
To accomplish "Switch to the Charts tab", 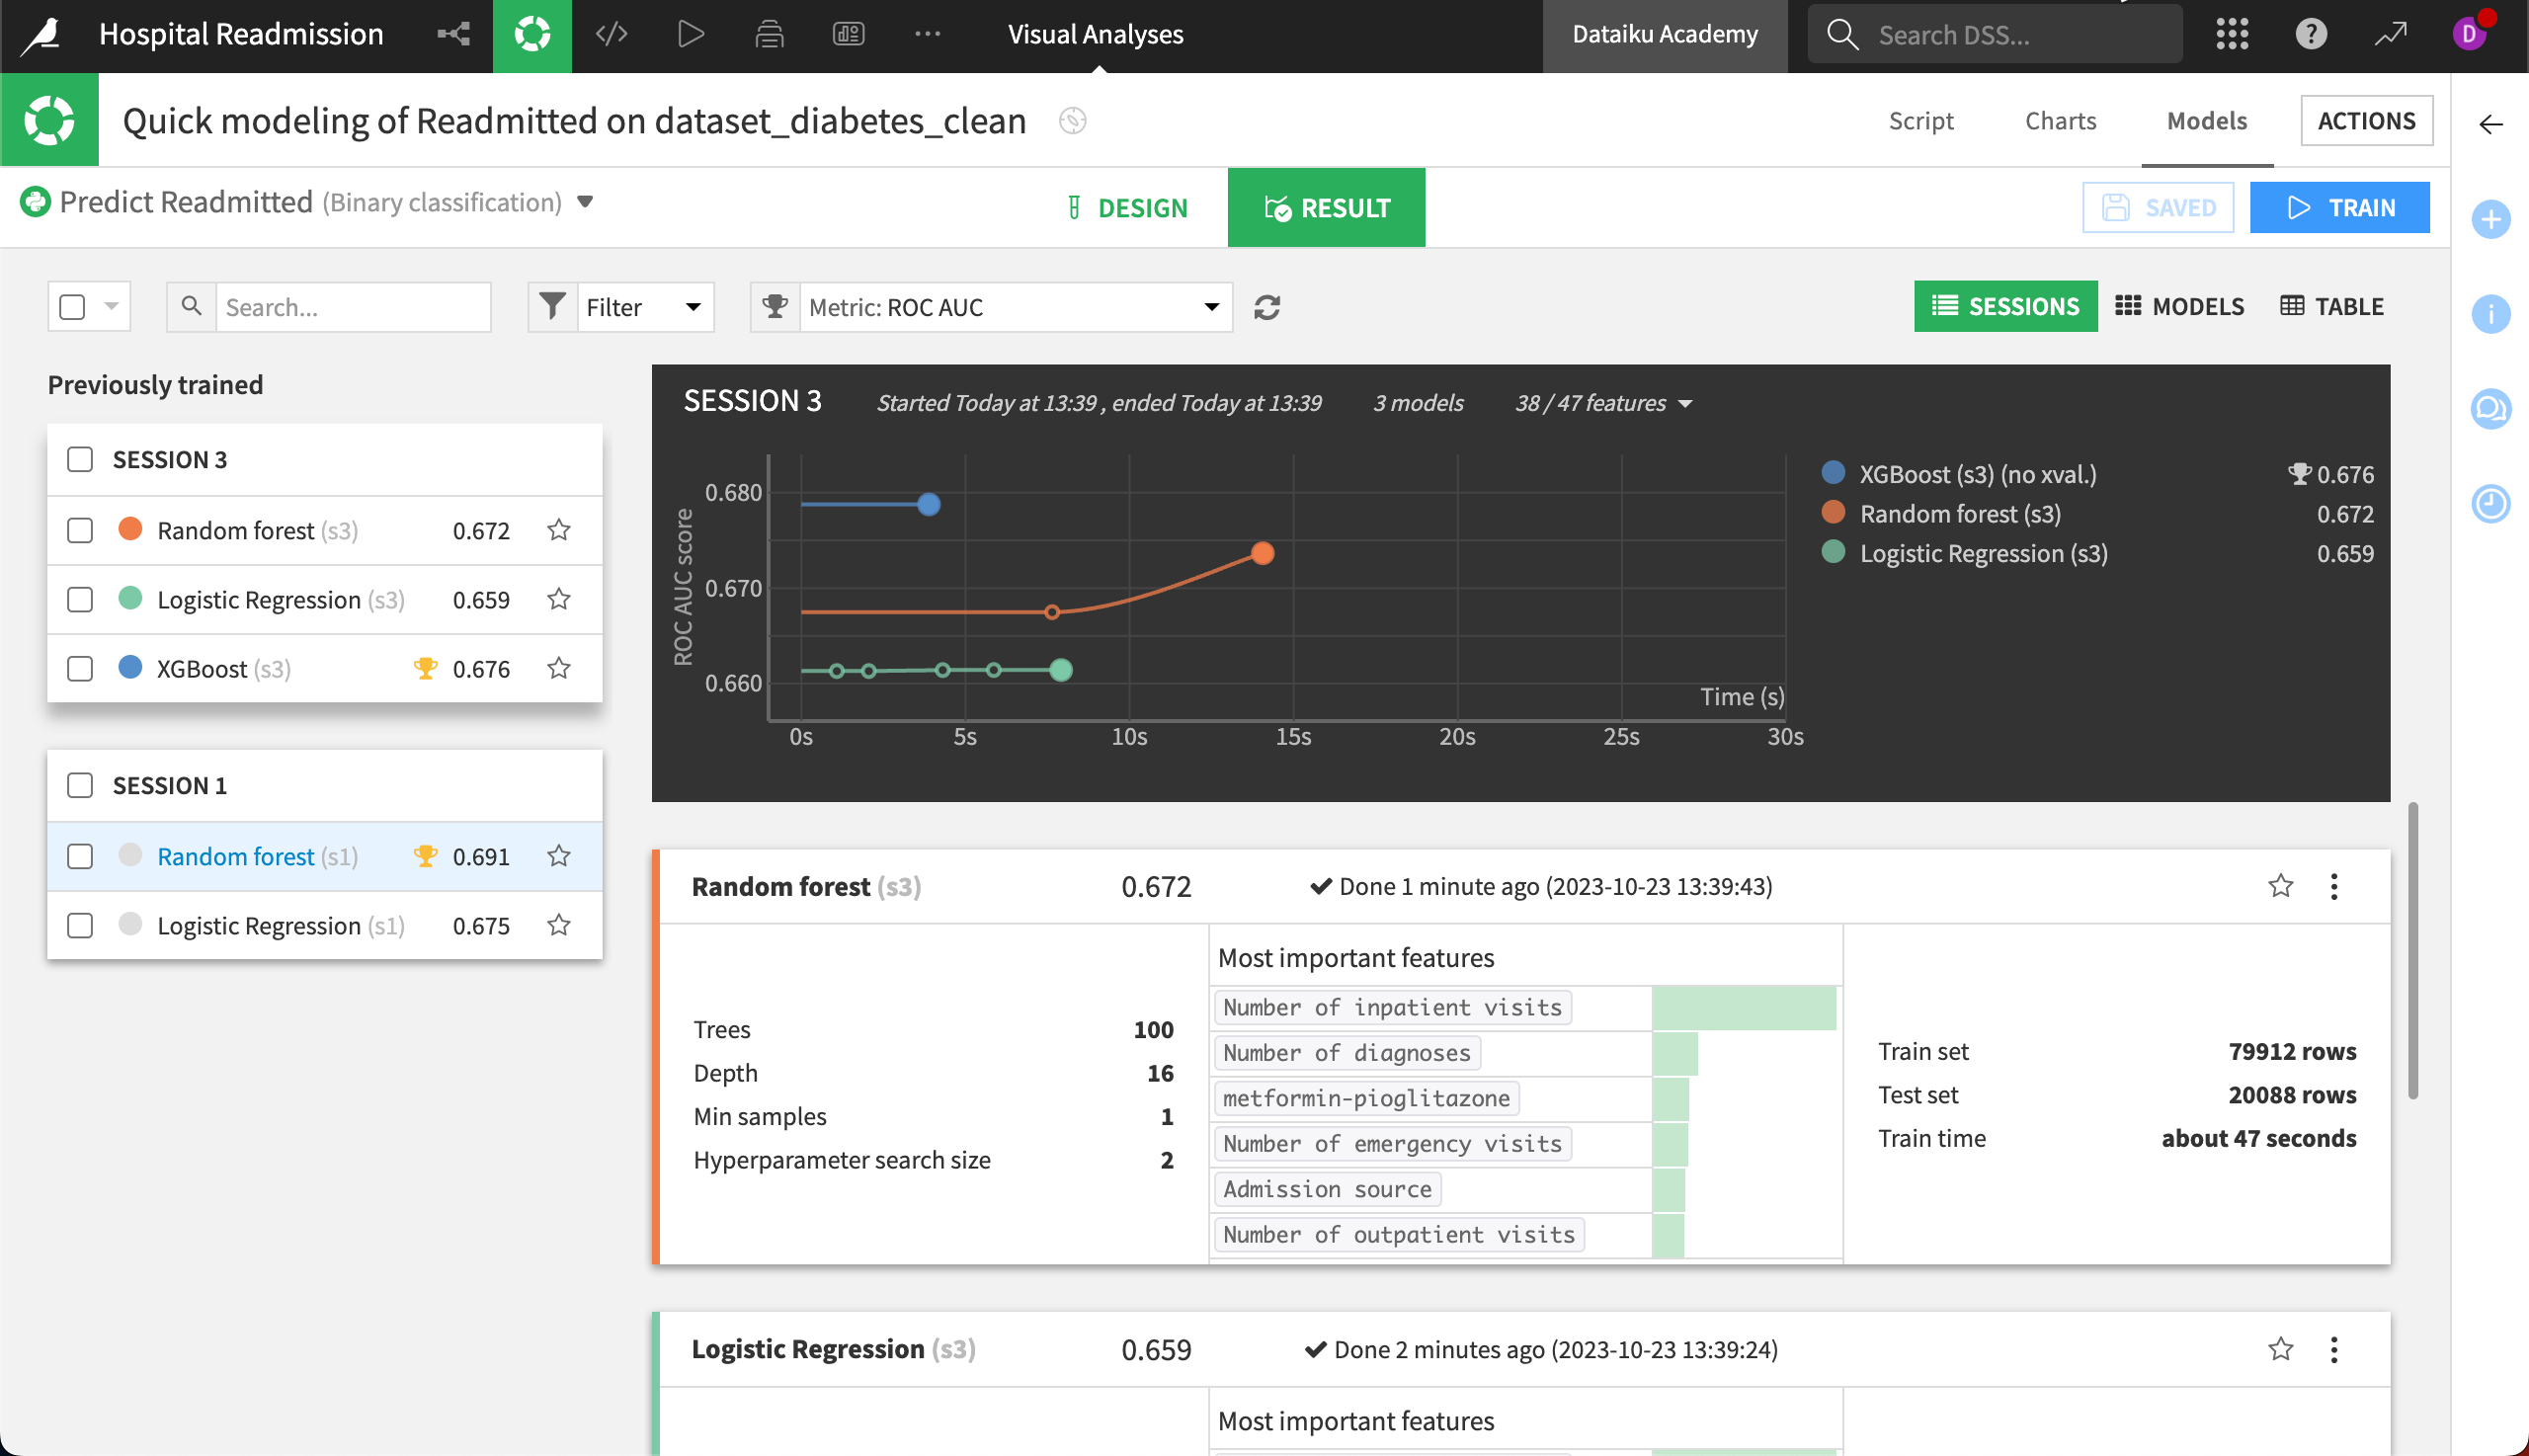I will 2060,121.
